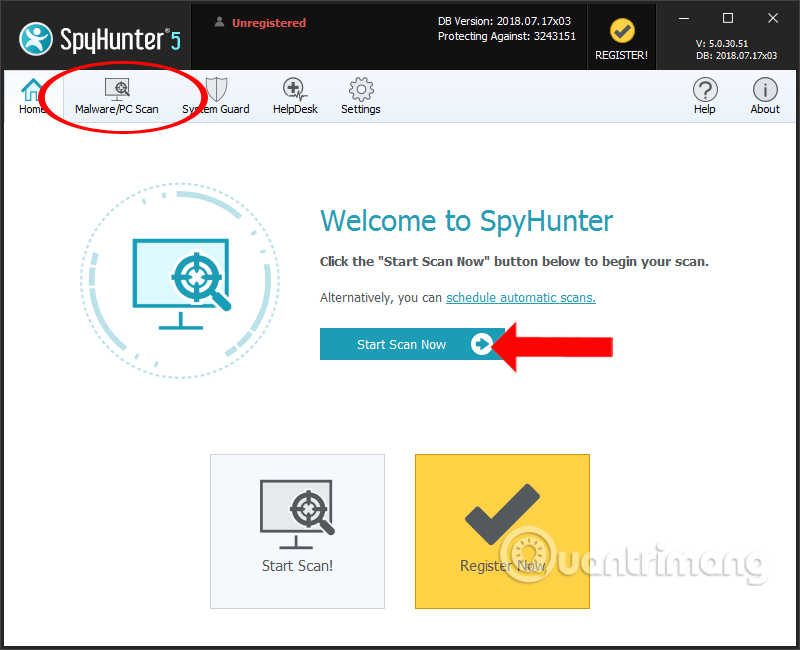This screenshot has width=800, height=650.
Task: Click the Welcome to SpyHunter heading
Action: coord(467,221)
